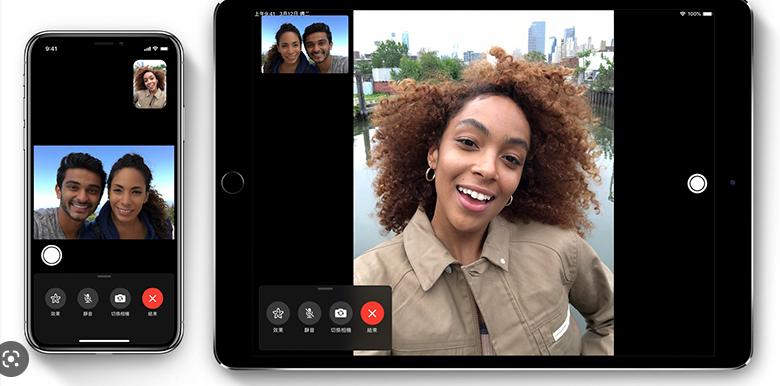Select the iPhone self-view thumbnail of curly-haired woman
The height and width of the screenshot is (386, 780).
[150, 84]
